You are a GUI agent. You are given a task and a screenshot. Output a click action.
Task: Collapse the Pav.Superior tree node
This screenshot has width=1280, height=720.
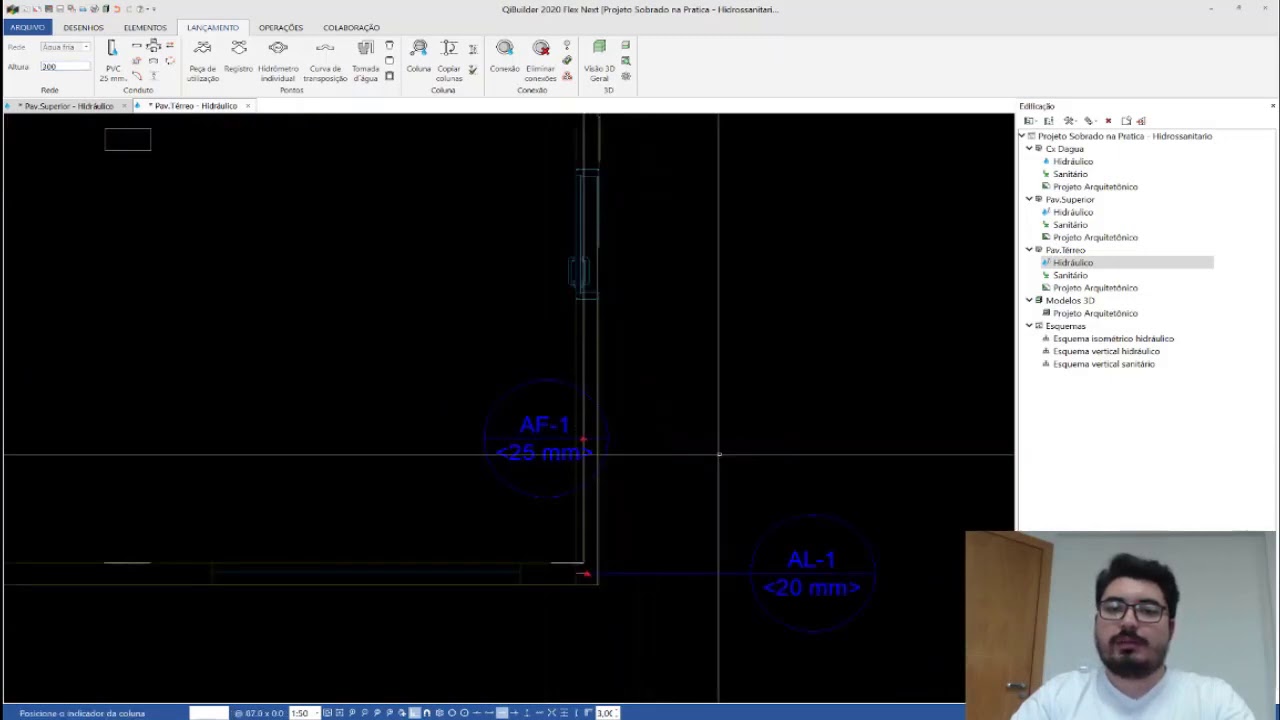[x=1029, y=199]
